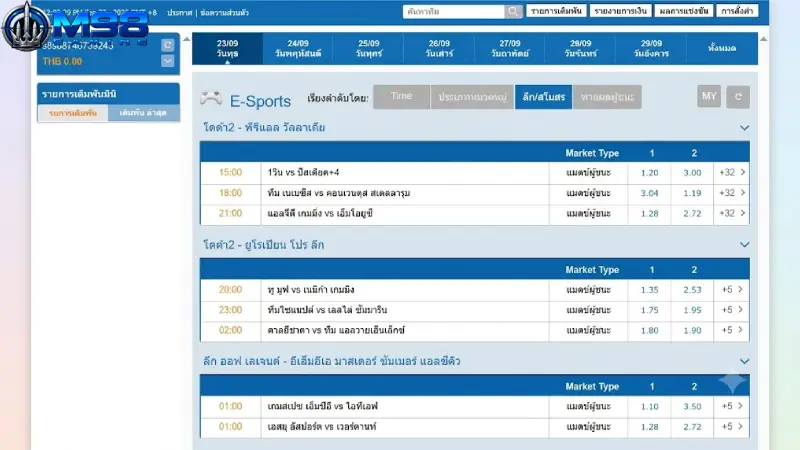Click the ทีม เนเมซิส vs คอนเวนตุส match name
This screenshot has width=800, height=450.
(x=339, y=193)
